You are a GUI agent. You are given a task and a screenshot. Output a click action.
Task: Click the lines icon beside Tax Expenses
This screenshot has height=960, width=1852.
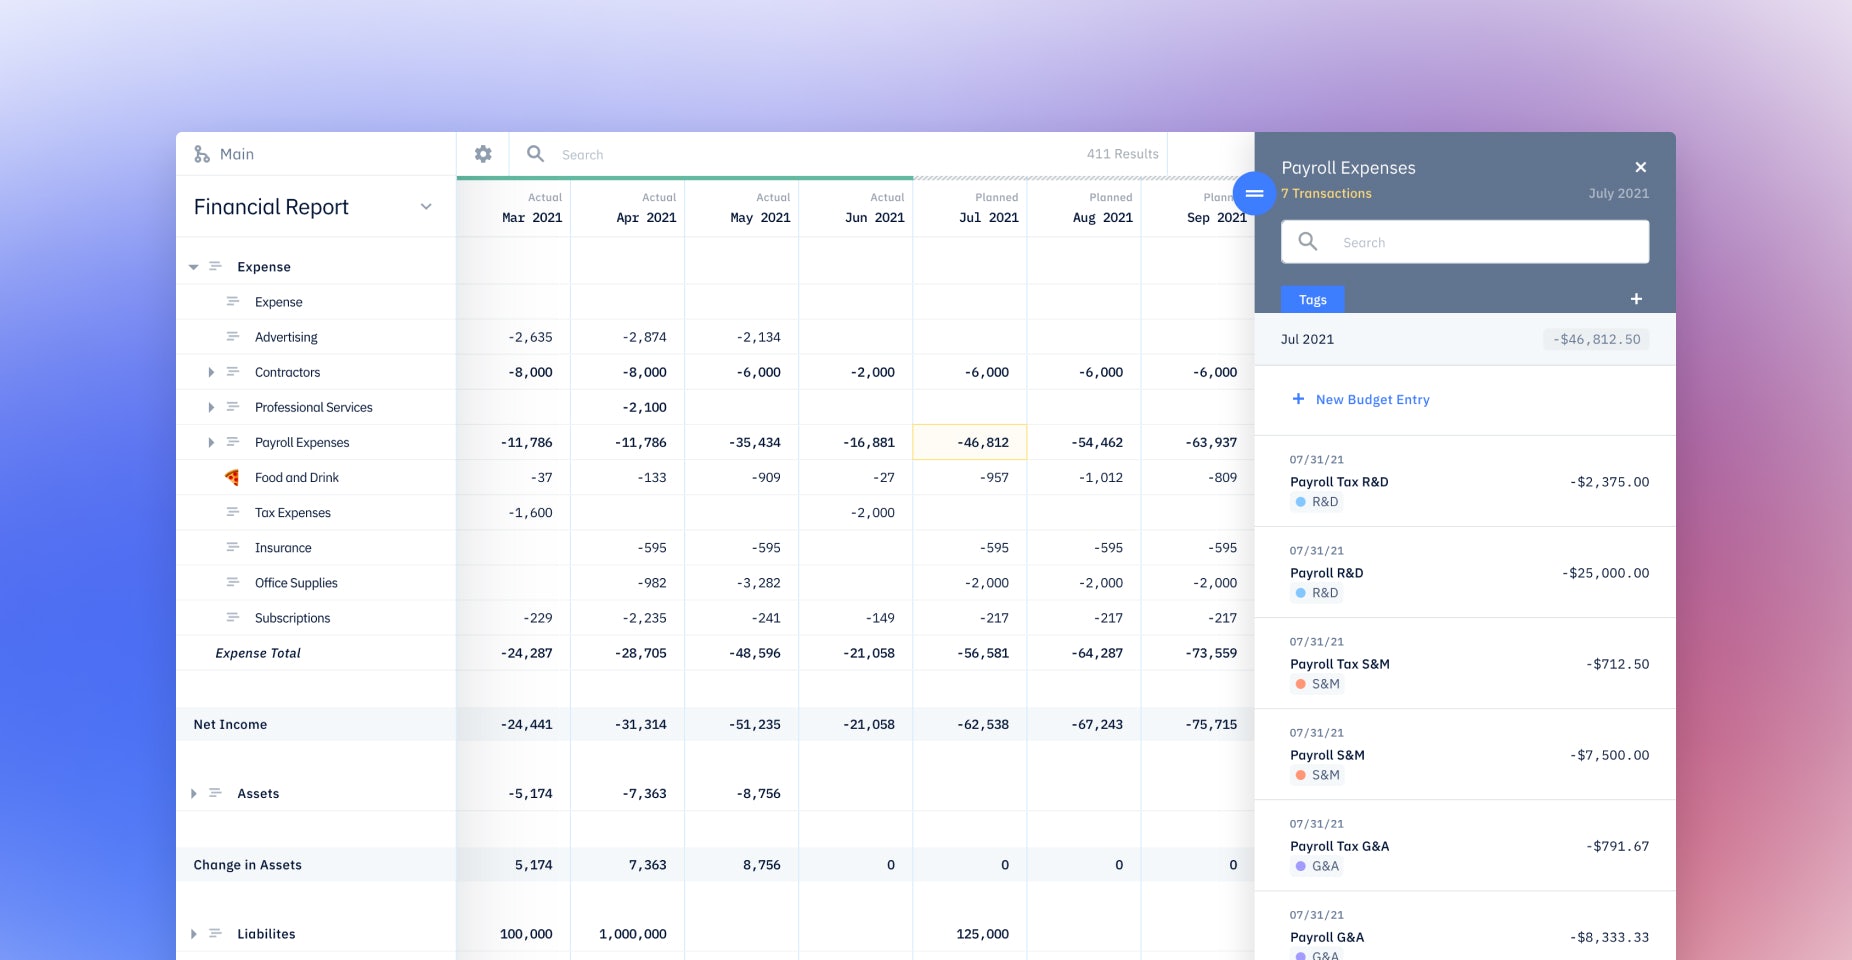pos(233,512)
